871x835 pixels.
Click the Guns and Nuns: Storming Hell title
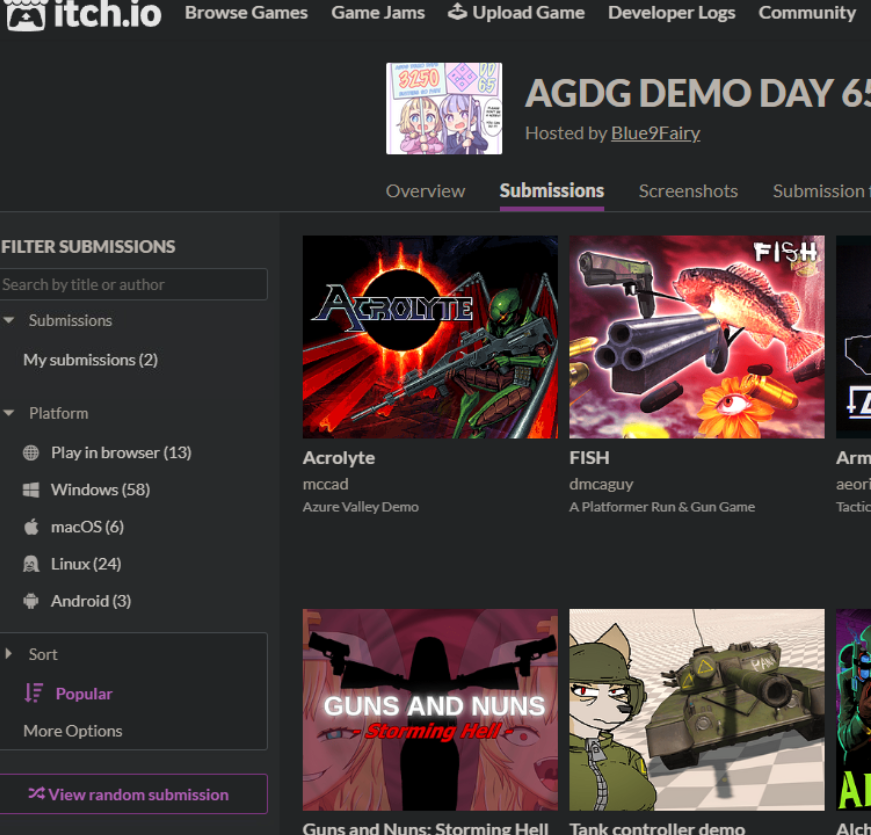coord(426,828)
